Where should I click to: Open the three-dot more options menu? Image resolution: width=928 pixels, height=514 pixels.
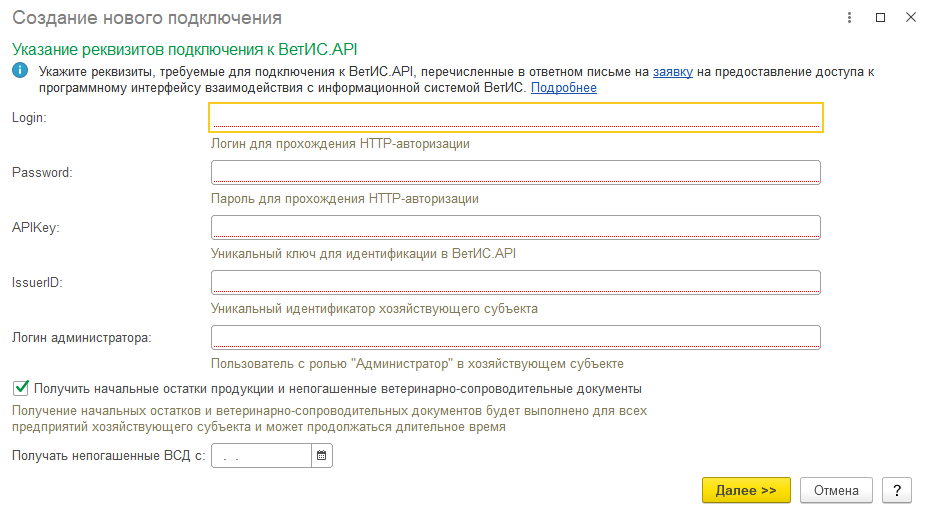pyautogui.click(x=849, y=18)
